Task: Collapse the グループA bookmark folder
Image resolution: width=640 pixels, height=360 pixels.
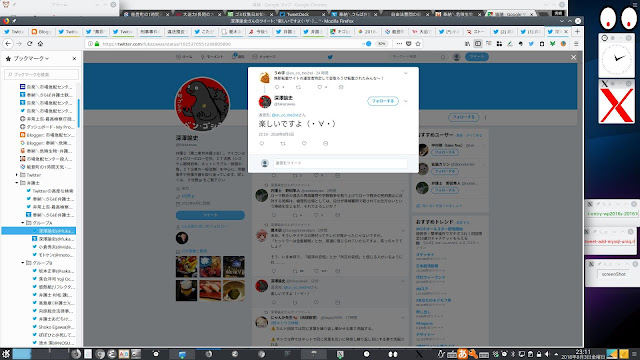Action: [x=23, y=223]
